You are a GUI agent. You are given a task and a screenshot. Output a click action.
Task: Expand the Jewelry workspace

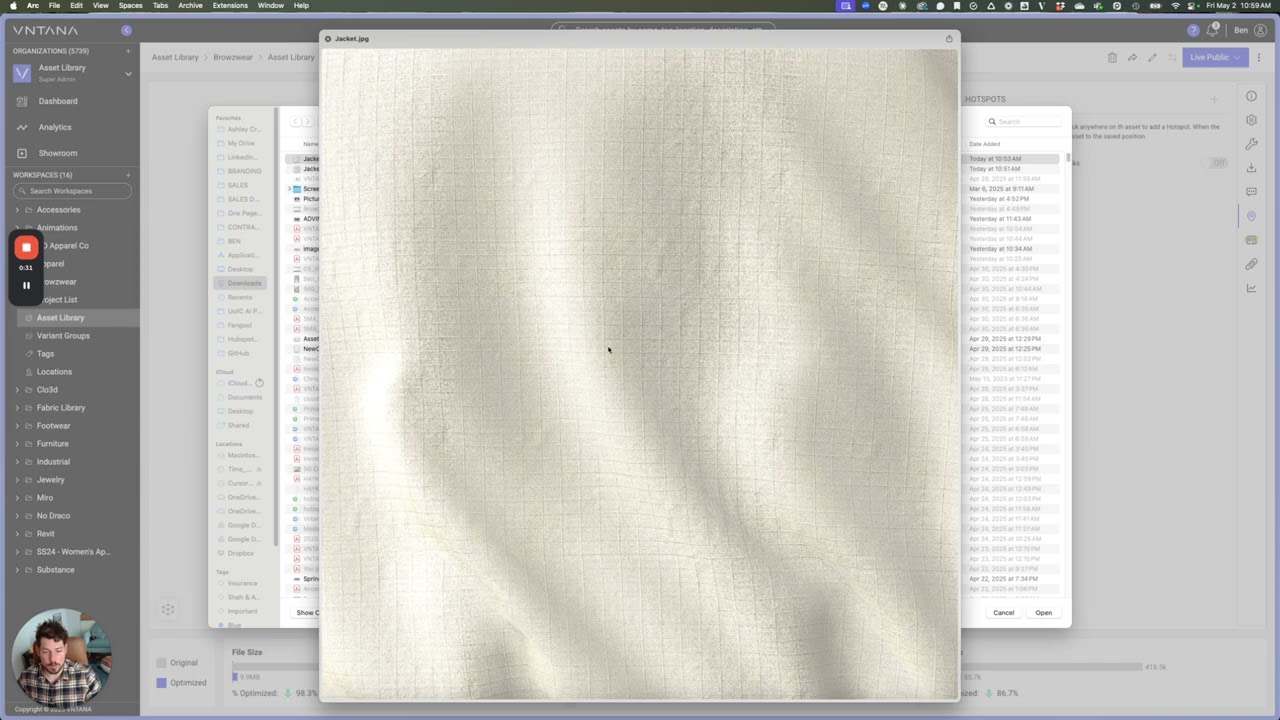tap(17, 480)
